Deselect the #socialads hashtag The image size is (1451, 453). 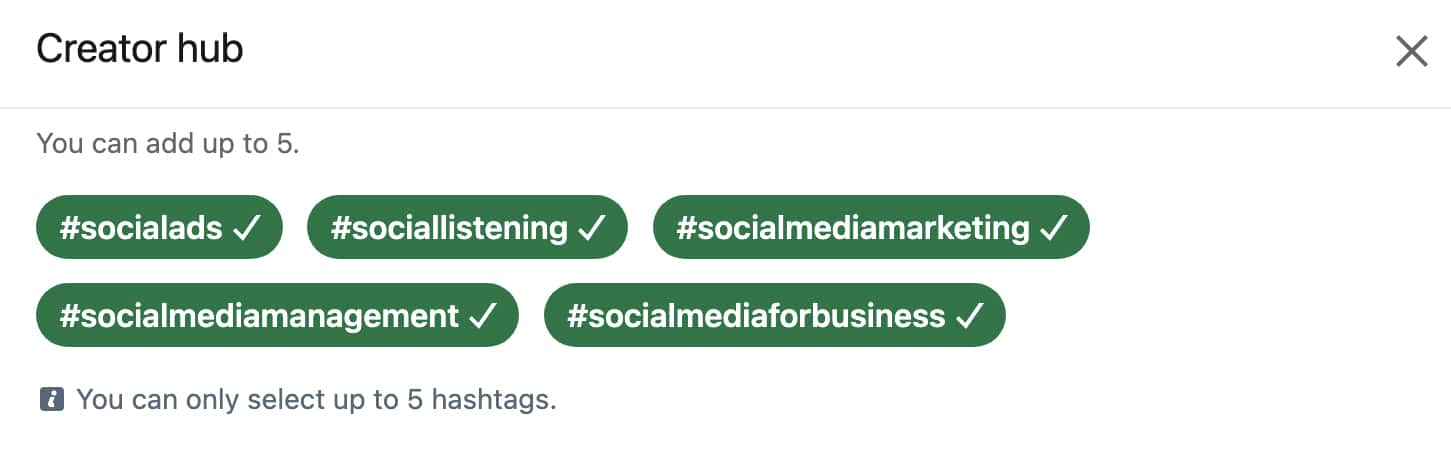point(160,228)
